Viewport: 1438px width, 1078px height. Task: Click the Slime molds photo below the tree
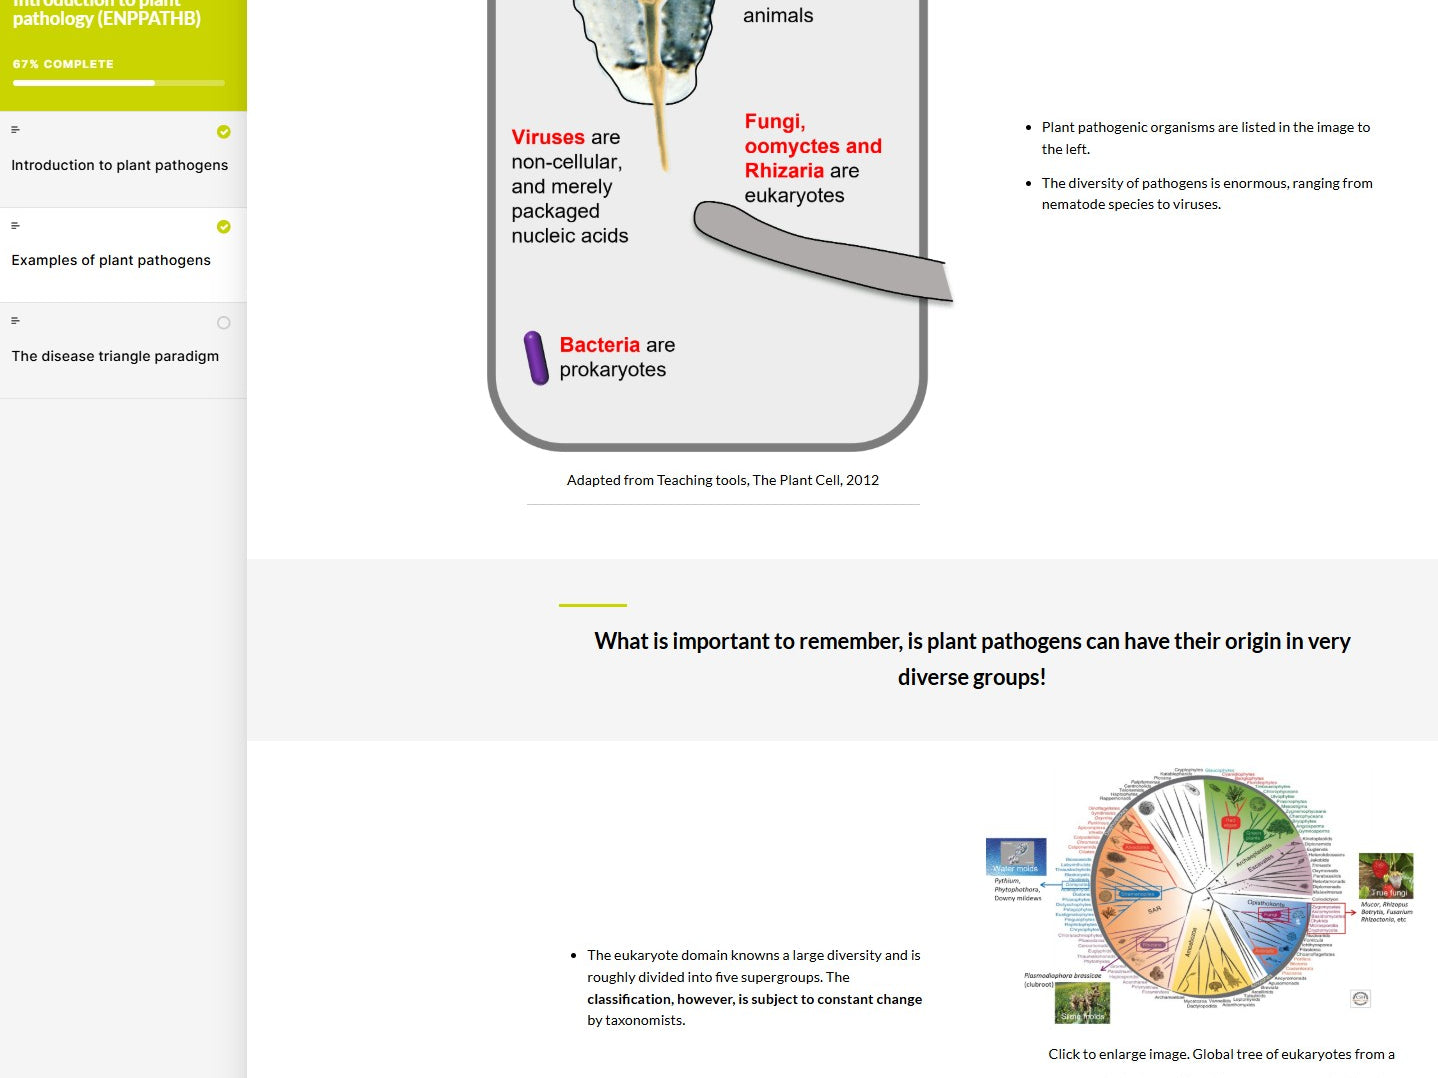tap(1082, 1003)
